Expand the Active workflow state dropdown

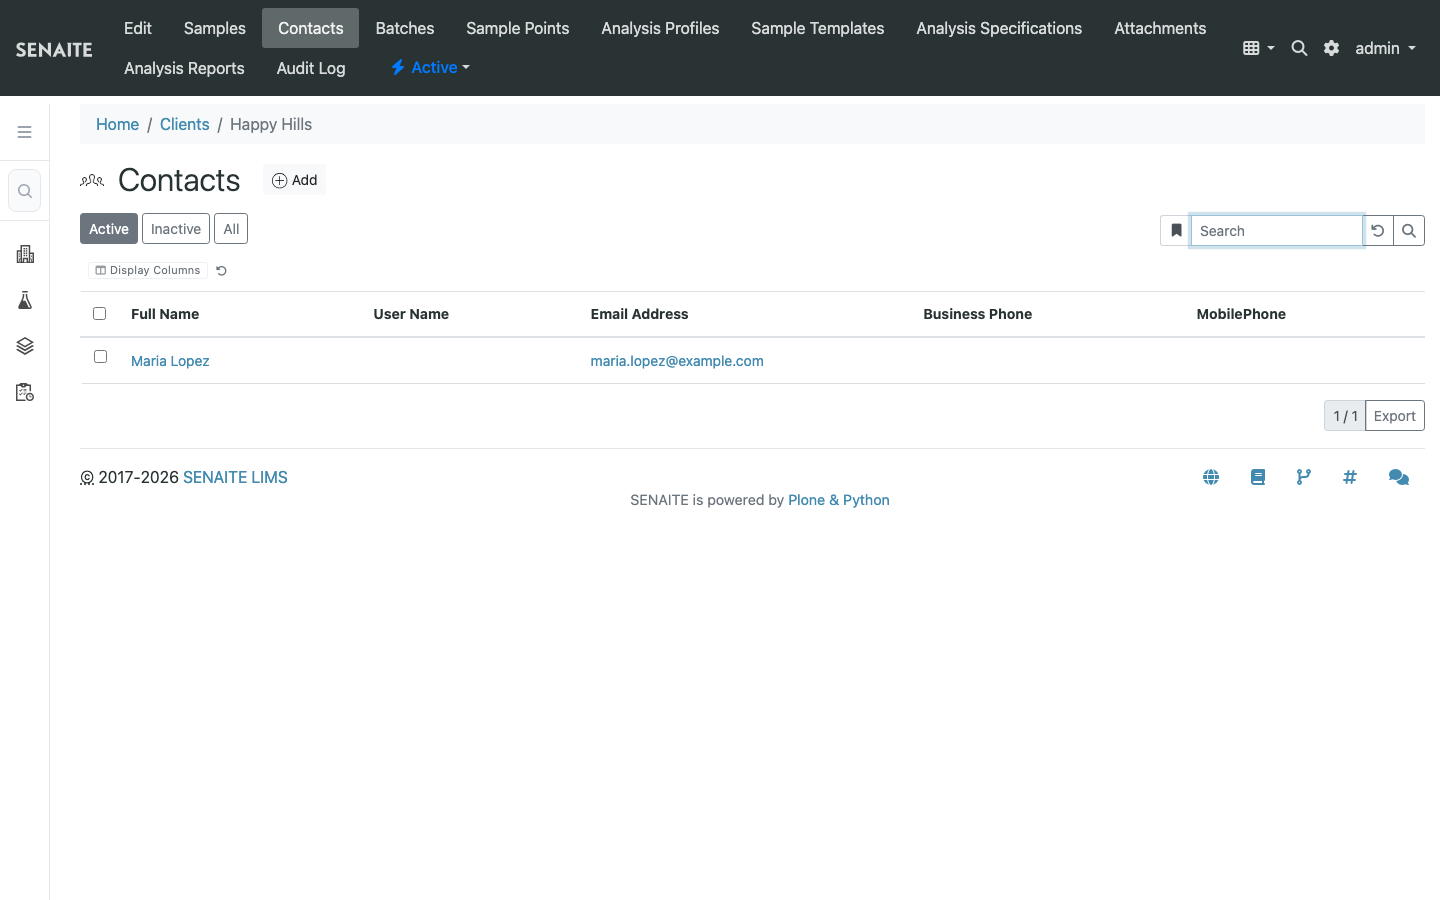430,68
